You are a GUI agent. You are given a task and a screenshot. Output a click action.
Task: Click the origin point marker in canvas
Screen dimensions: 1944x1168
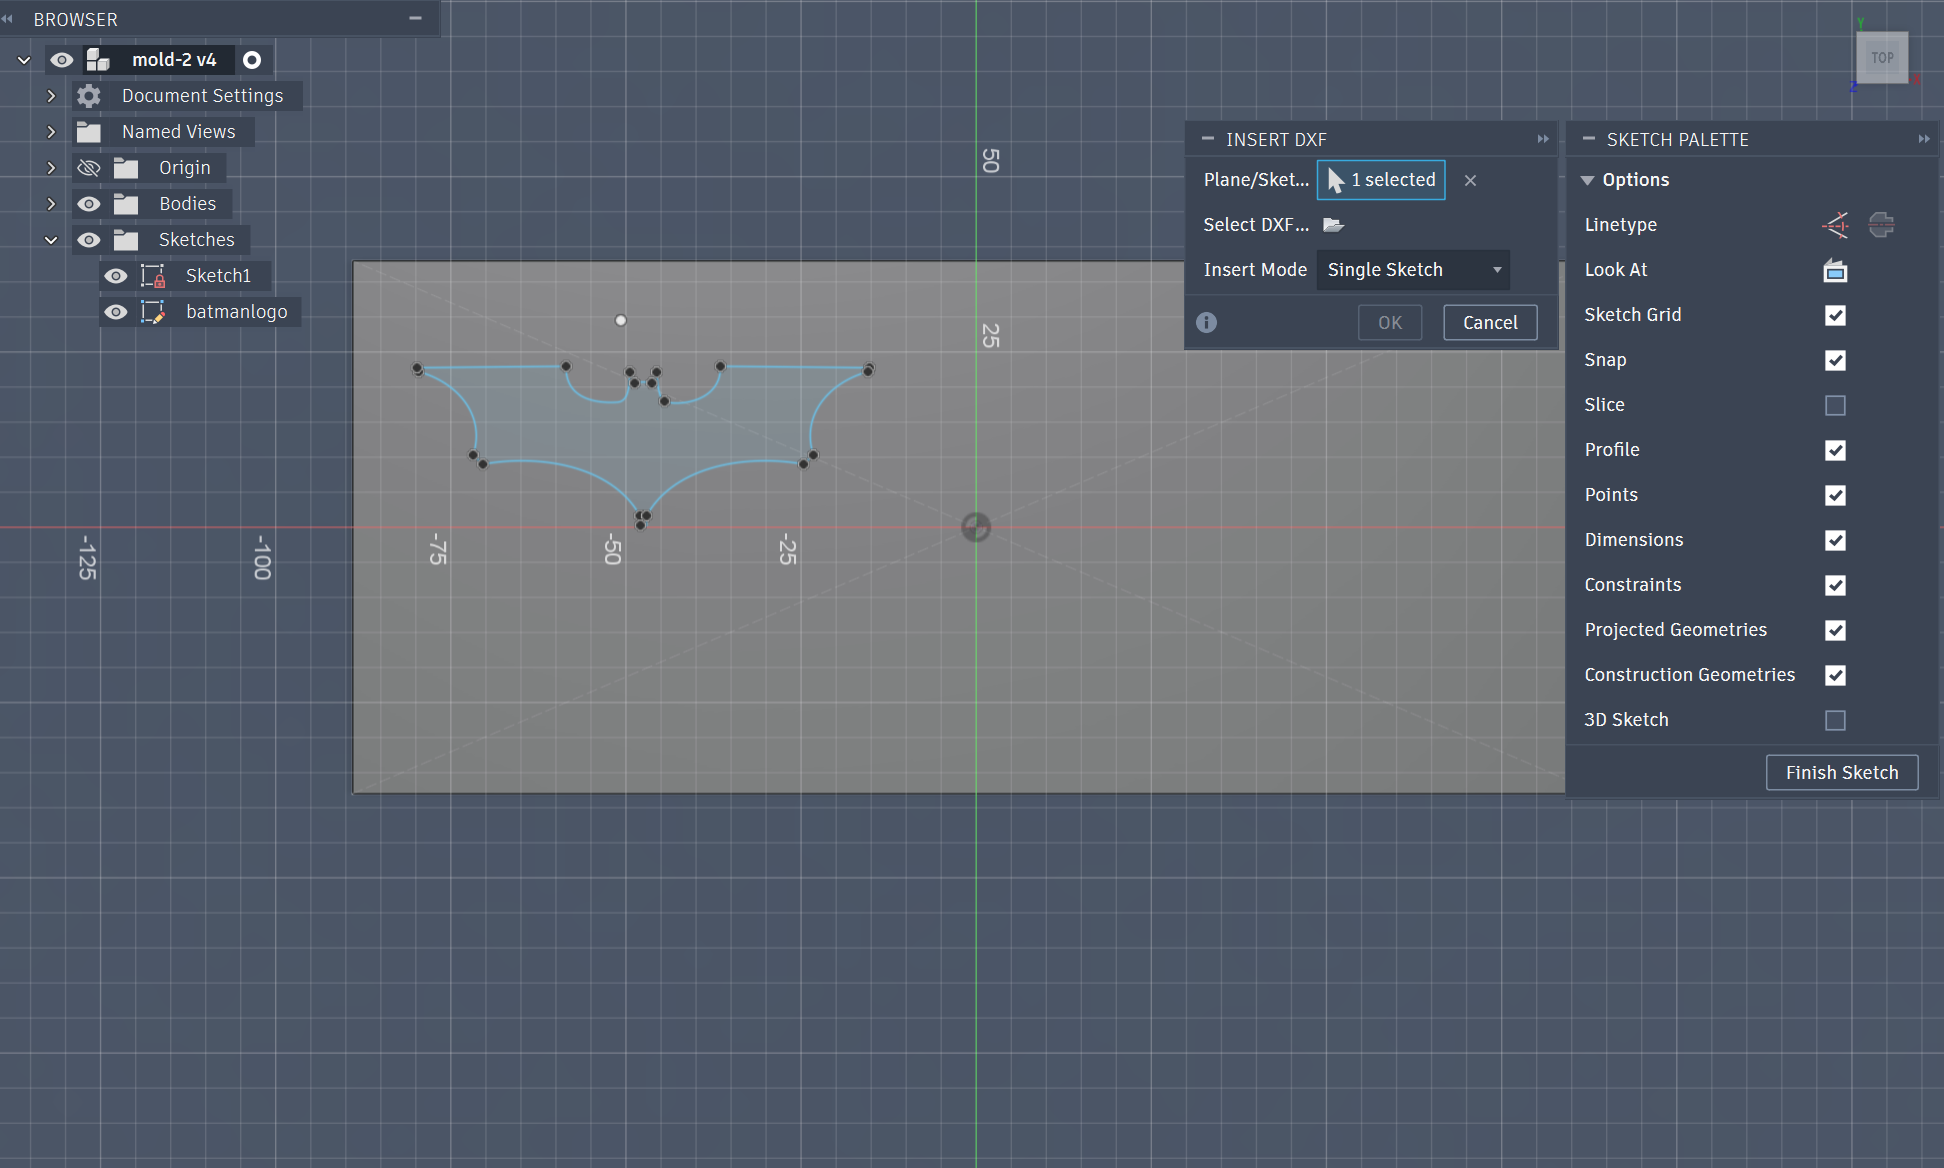click(976, 527)
